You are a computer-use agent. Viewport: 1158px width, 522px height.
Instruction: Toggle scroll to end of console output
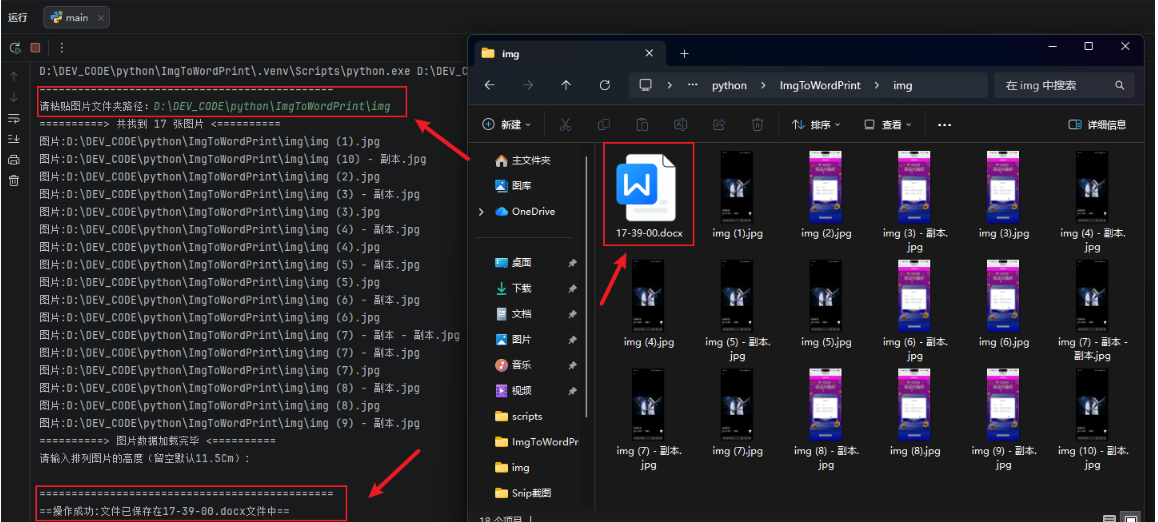coord(14,139)
